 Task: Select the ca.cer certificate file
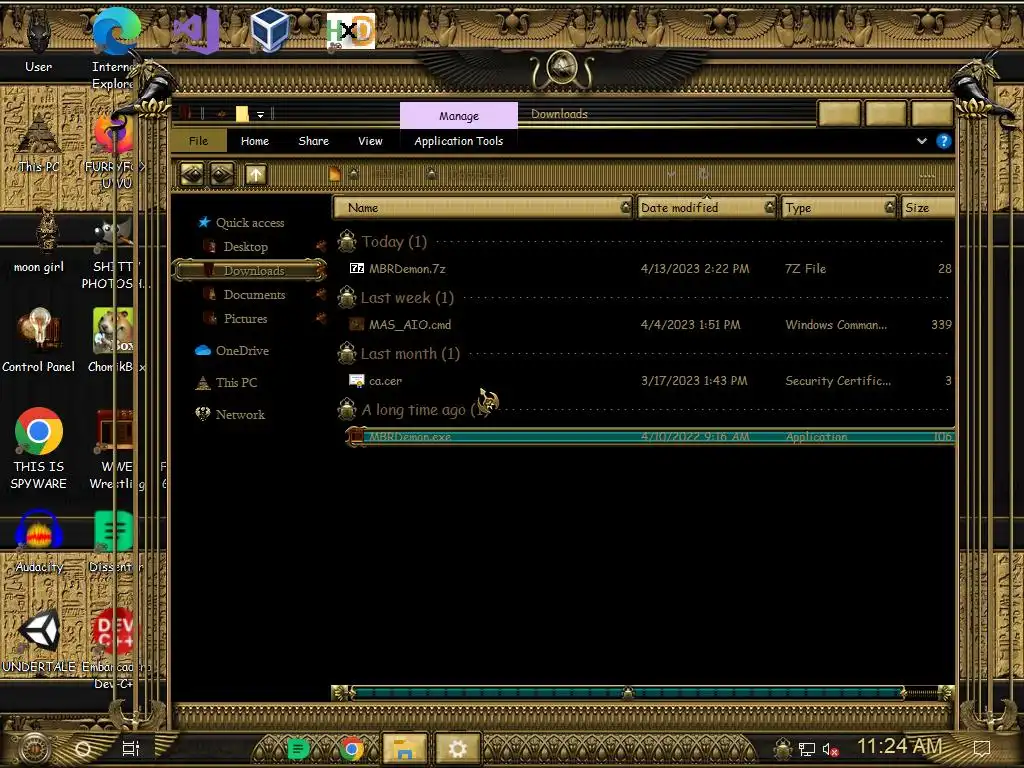650,381
